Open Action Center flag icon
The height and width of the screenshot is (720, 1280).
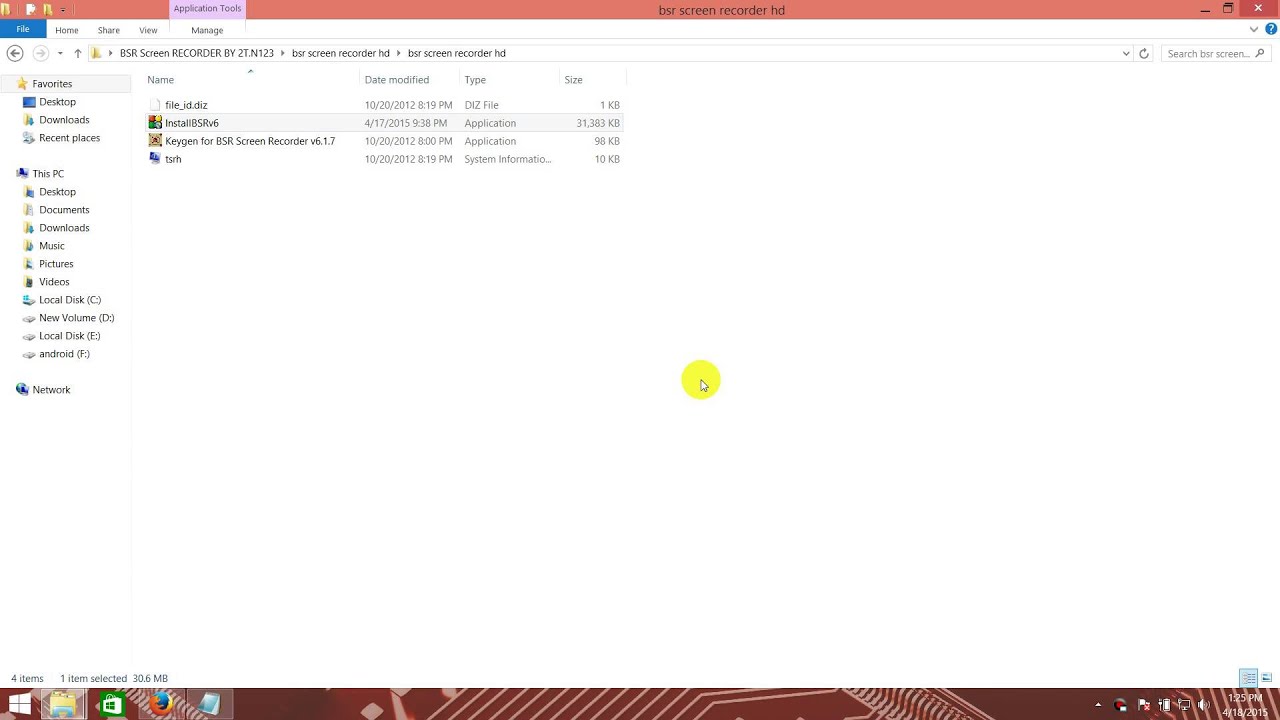point(1144,706)
